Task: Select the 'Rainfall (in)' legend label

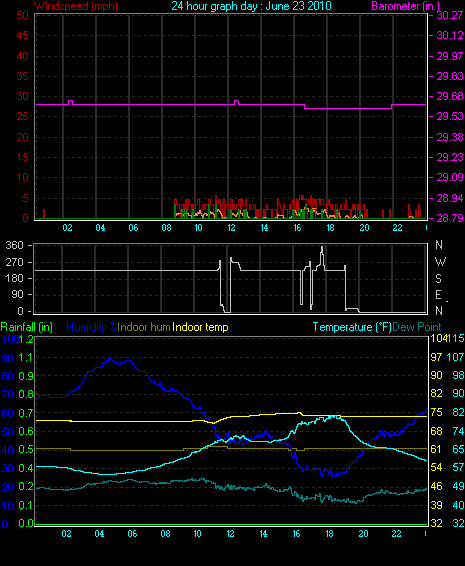Action: coord(27,327)
